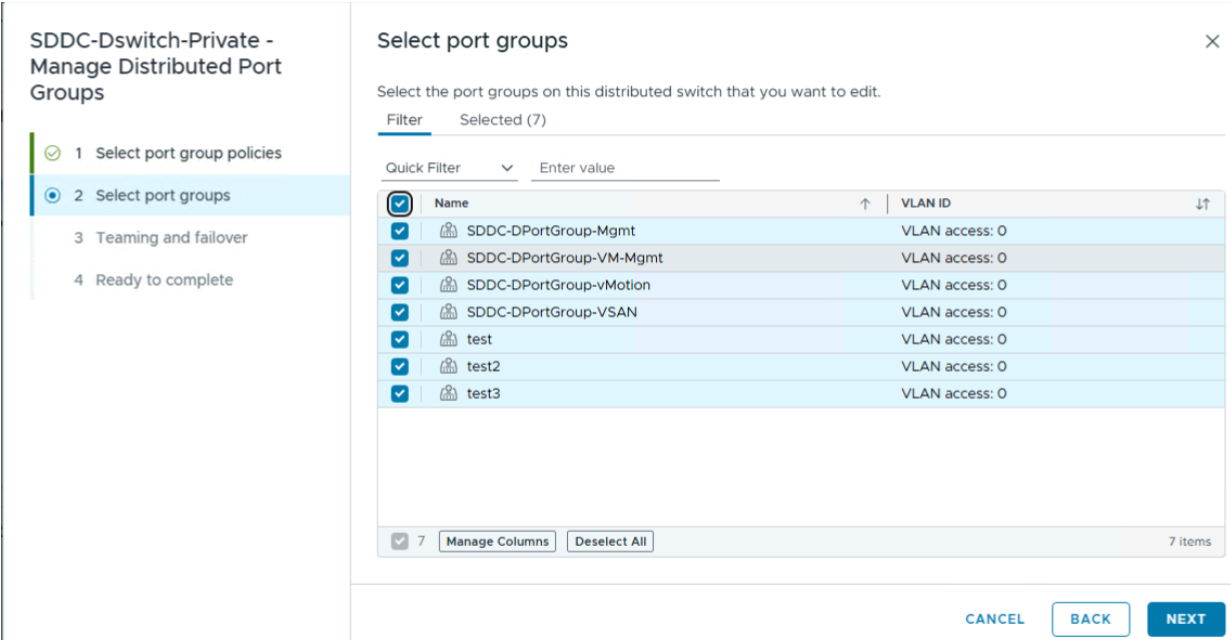This screenshot has height=640, width=1231.
Task: Click the port group icon beside SDDC-DPortGroup-VSAN
Action: pos(447,312)
